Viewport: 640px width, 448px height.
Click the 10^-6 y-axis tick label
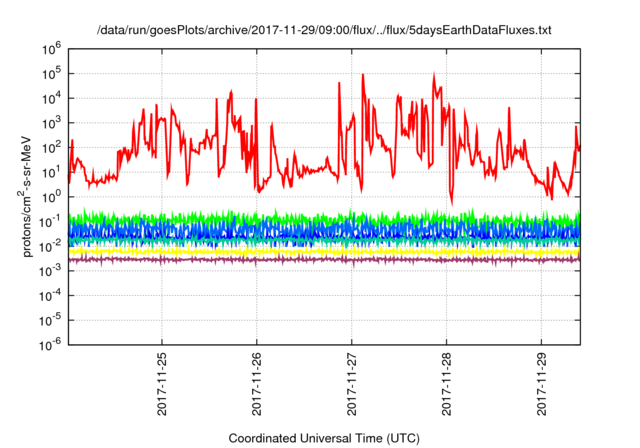49,345
